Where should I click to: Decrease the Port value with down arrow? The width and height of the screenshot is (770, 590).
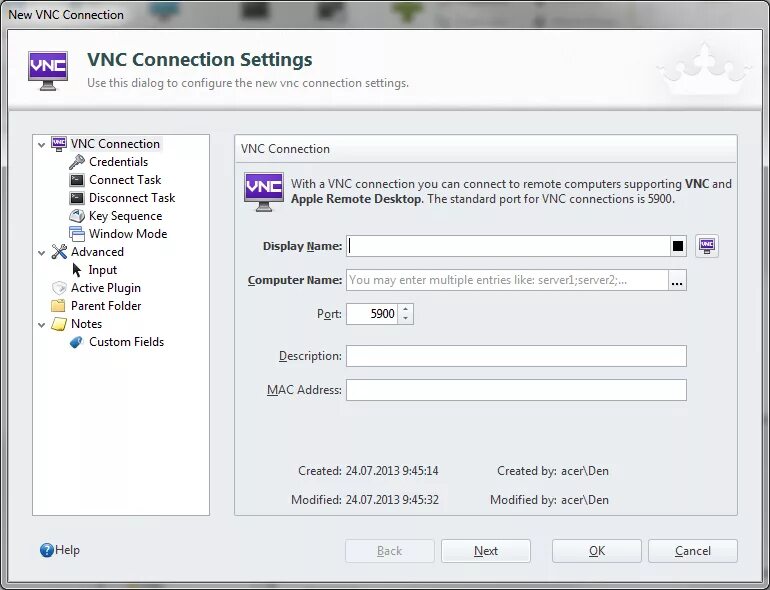(x=406, y=319)
